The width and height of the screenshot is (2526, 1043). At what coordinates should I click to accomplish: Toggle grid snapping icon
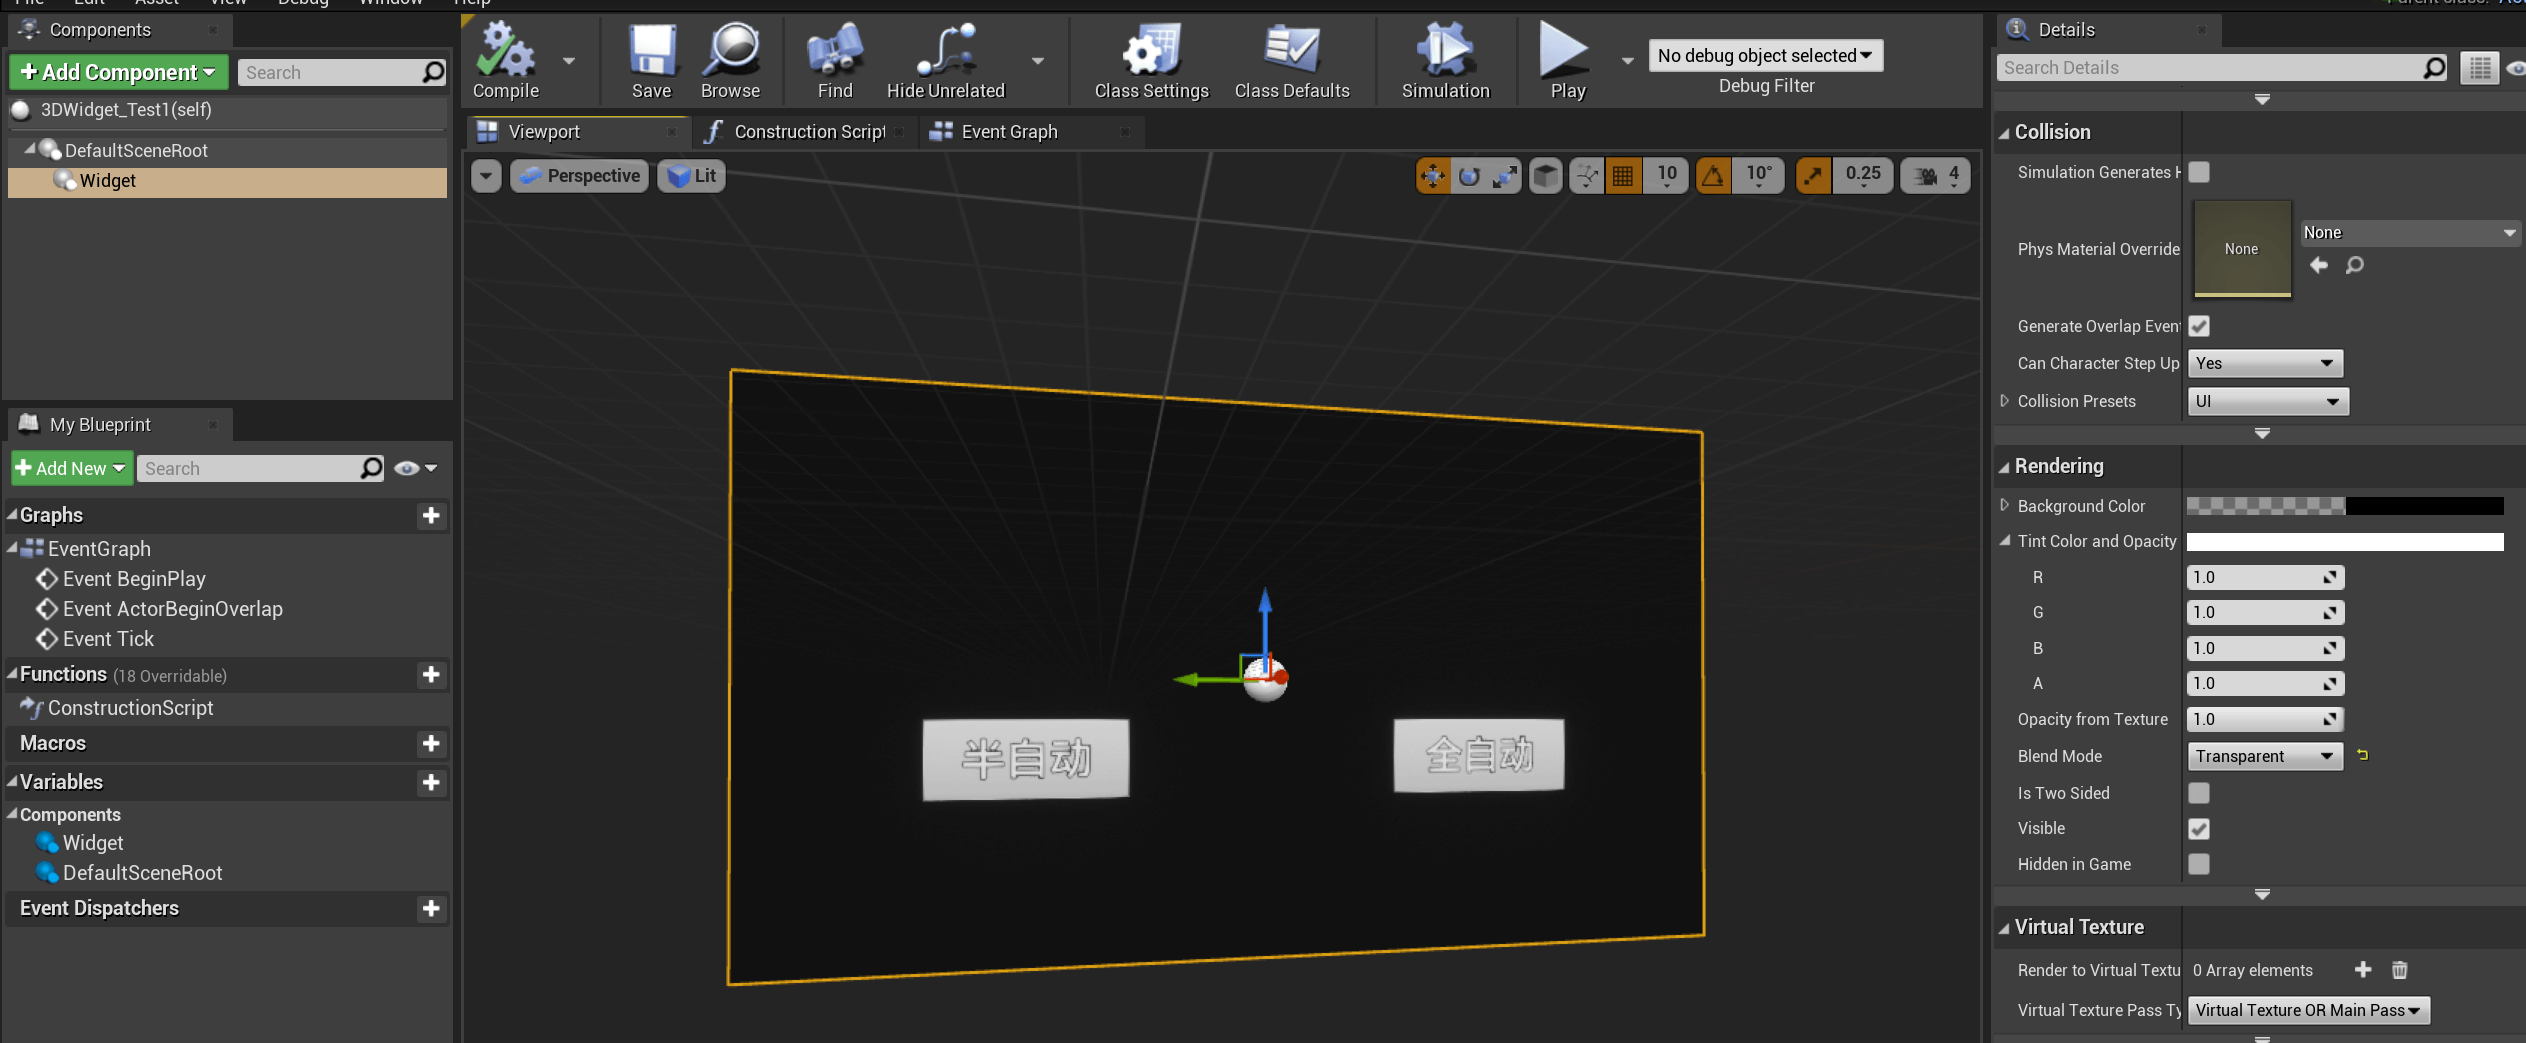click(1623, 176)
